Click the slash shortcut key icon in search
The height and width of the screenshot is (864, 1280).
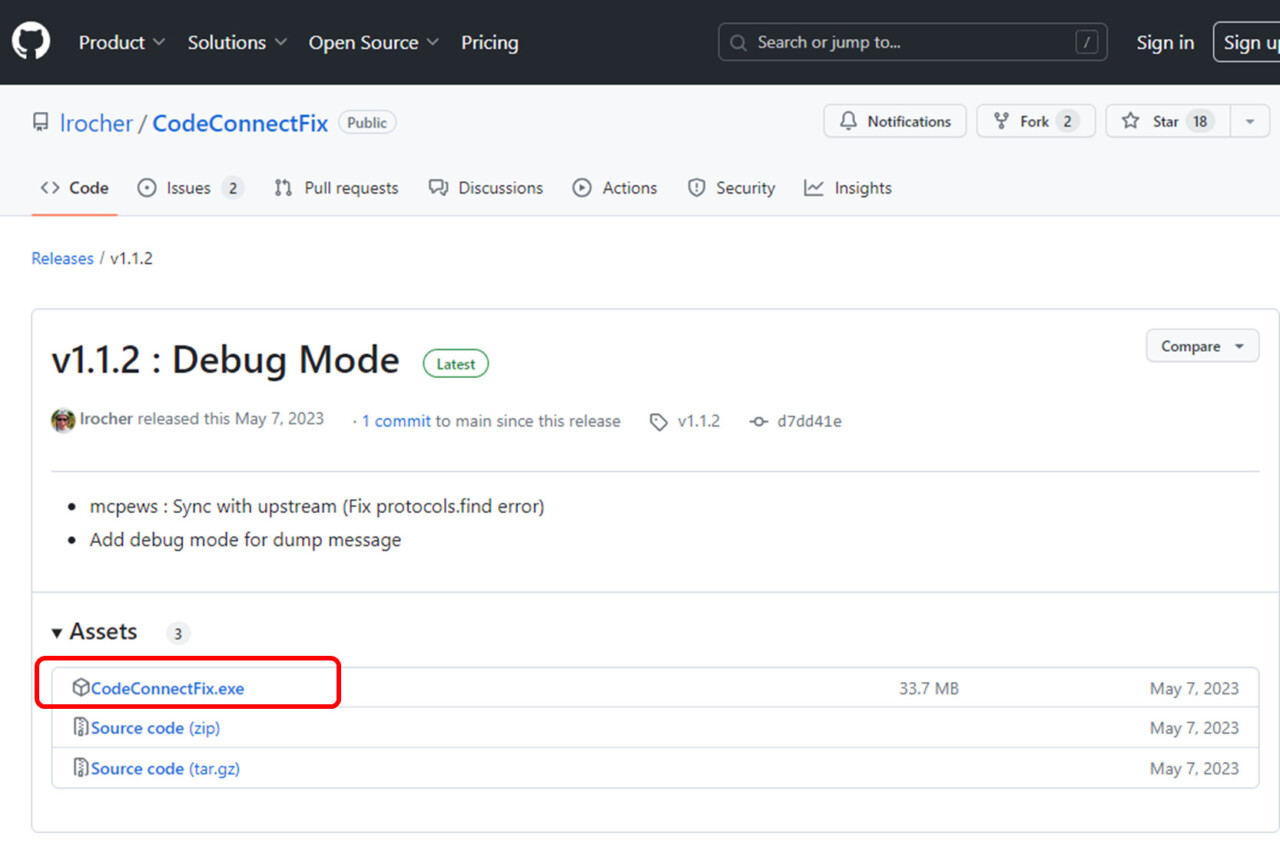click(x=1086, y=42)
